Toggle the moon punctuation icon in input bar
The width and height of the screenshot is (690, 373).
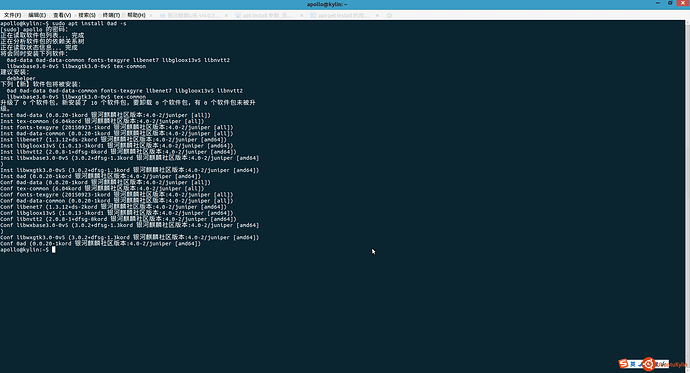(641, 364)
